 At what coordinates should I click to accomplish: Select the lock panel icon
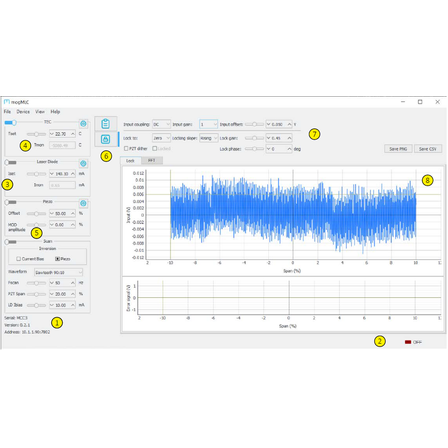tap(105, 139)
